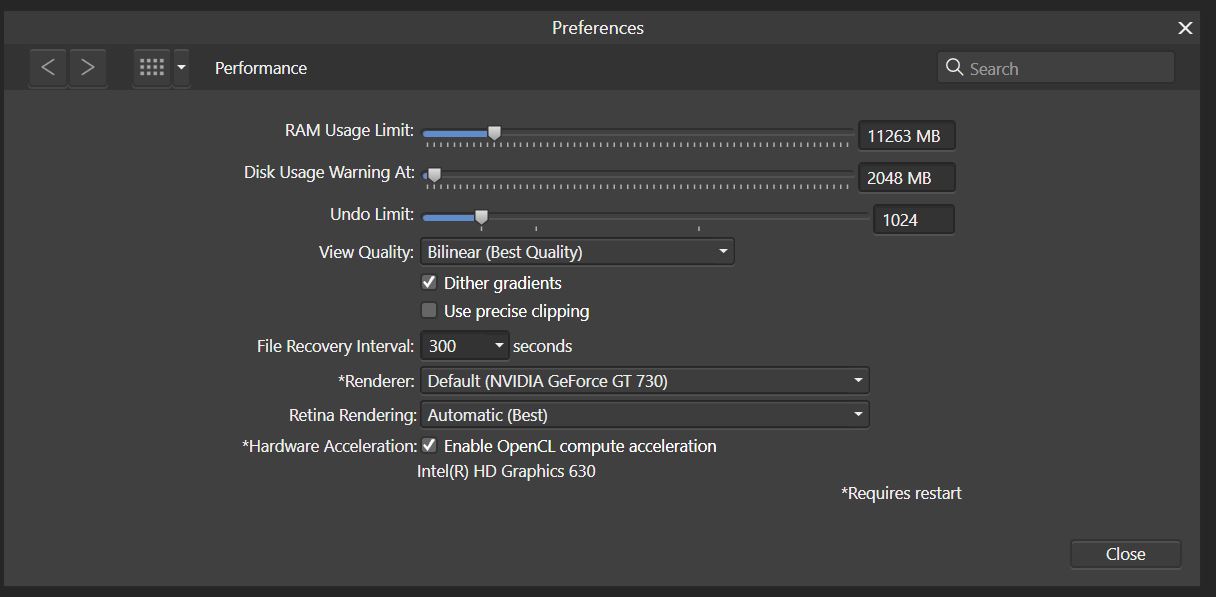Show all preference categories grid icon
Screen dimensions: 1216x597
click(152, 68)
